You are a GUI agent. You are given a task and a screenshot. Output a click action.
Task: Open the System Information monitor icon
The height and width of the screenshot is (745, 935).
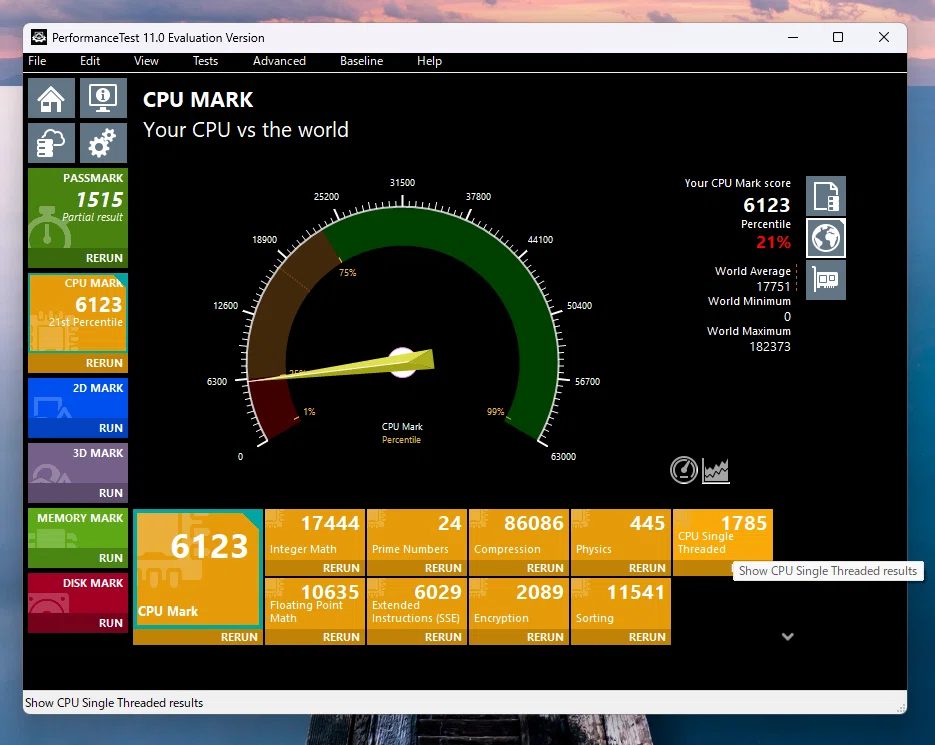(x=103, y=98)
